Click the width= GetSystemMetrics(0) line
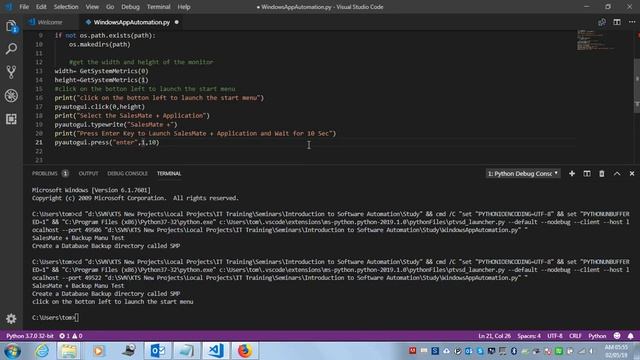 coord(102,71)
